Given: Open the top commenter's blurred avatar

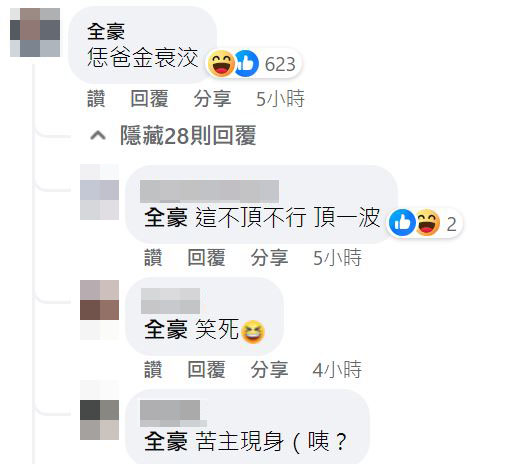Looking at the screenshot, I should [x=35, y=32].
